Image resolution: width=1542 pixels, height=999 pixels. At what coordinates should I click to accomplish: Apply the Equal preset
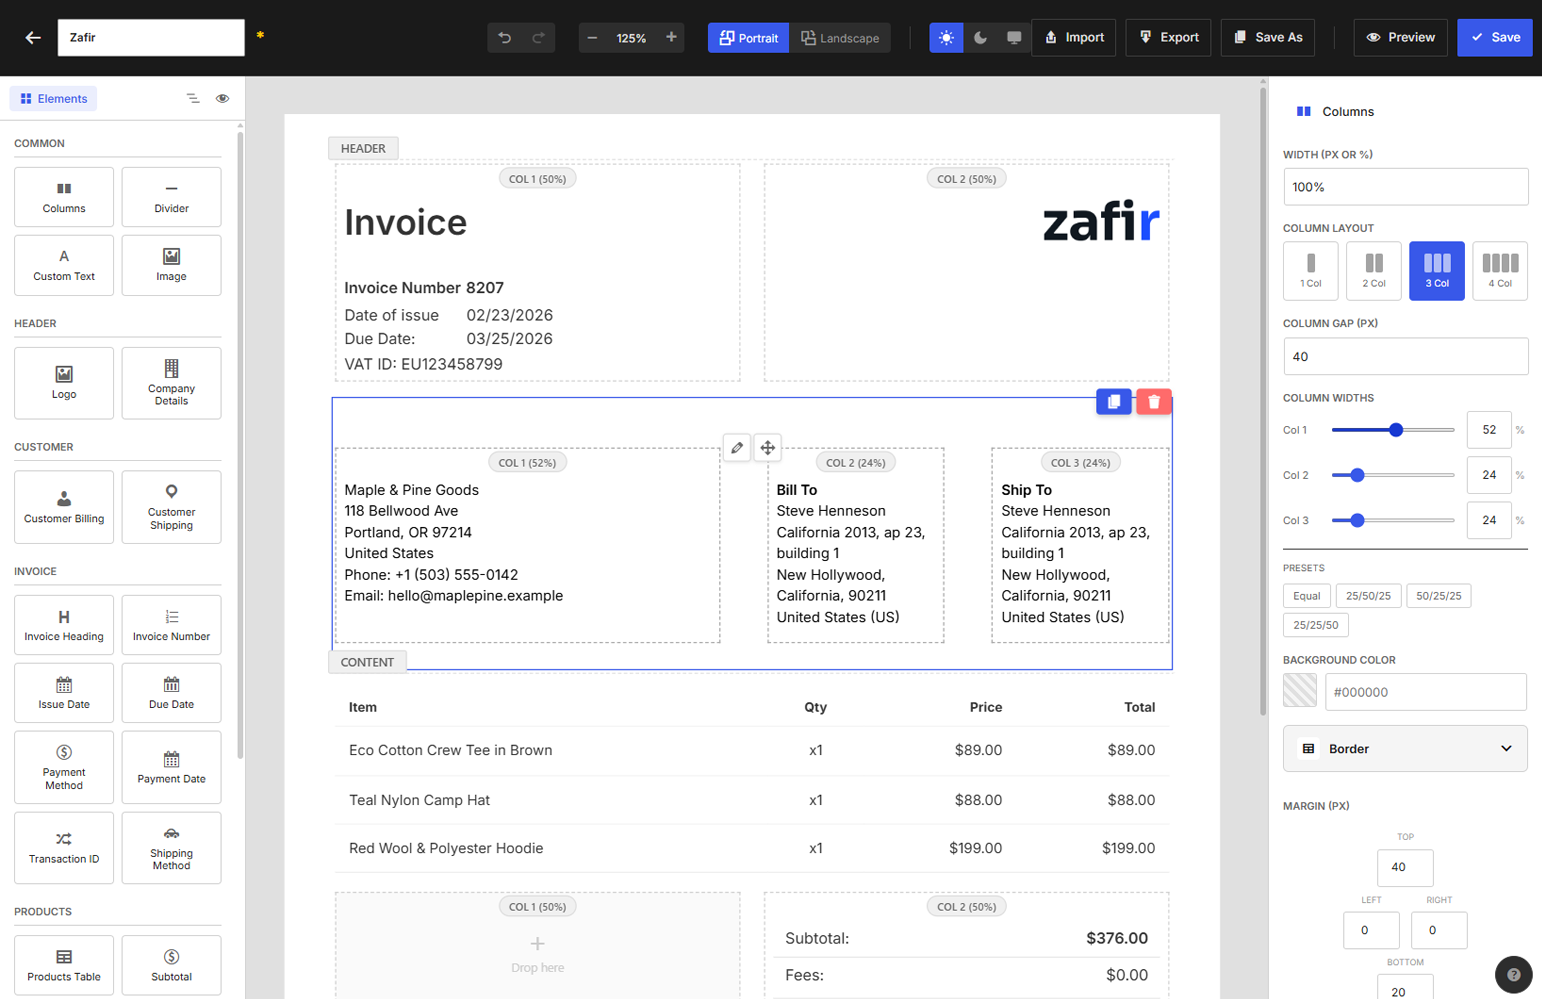1306,596
